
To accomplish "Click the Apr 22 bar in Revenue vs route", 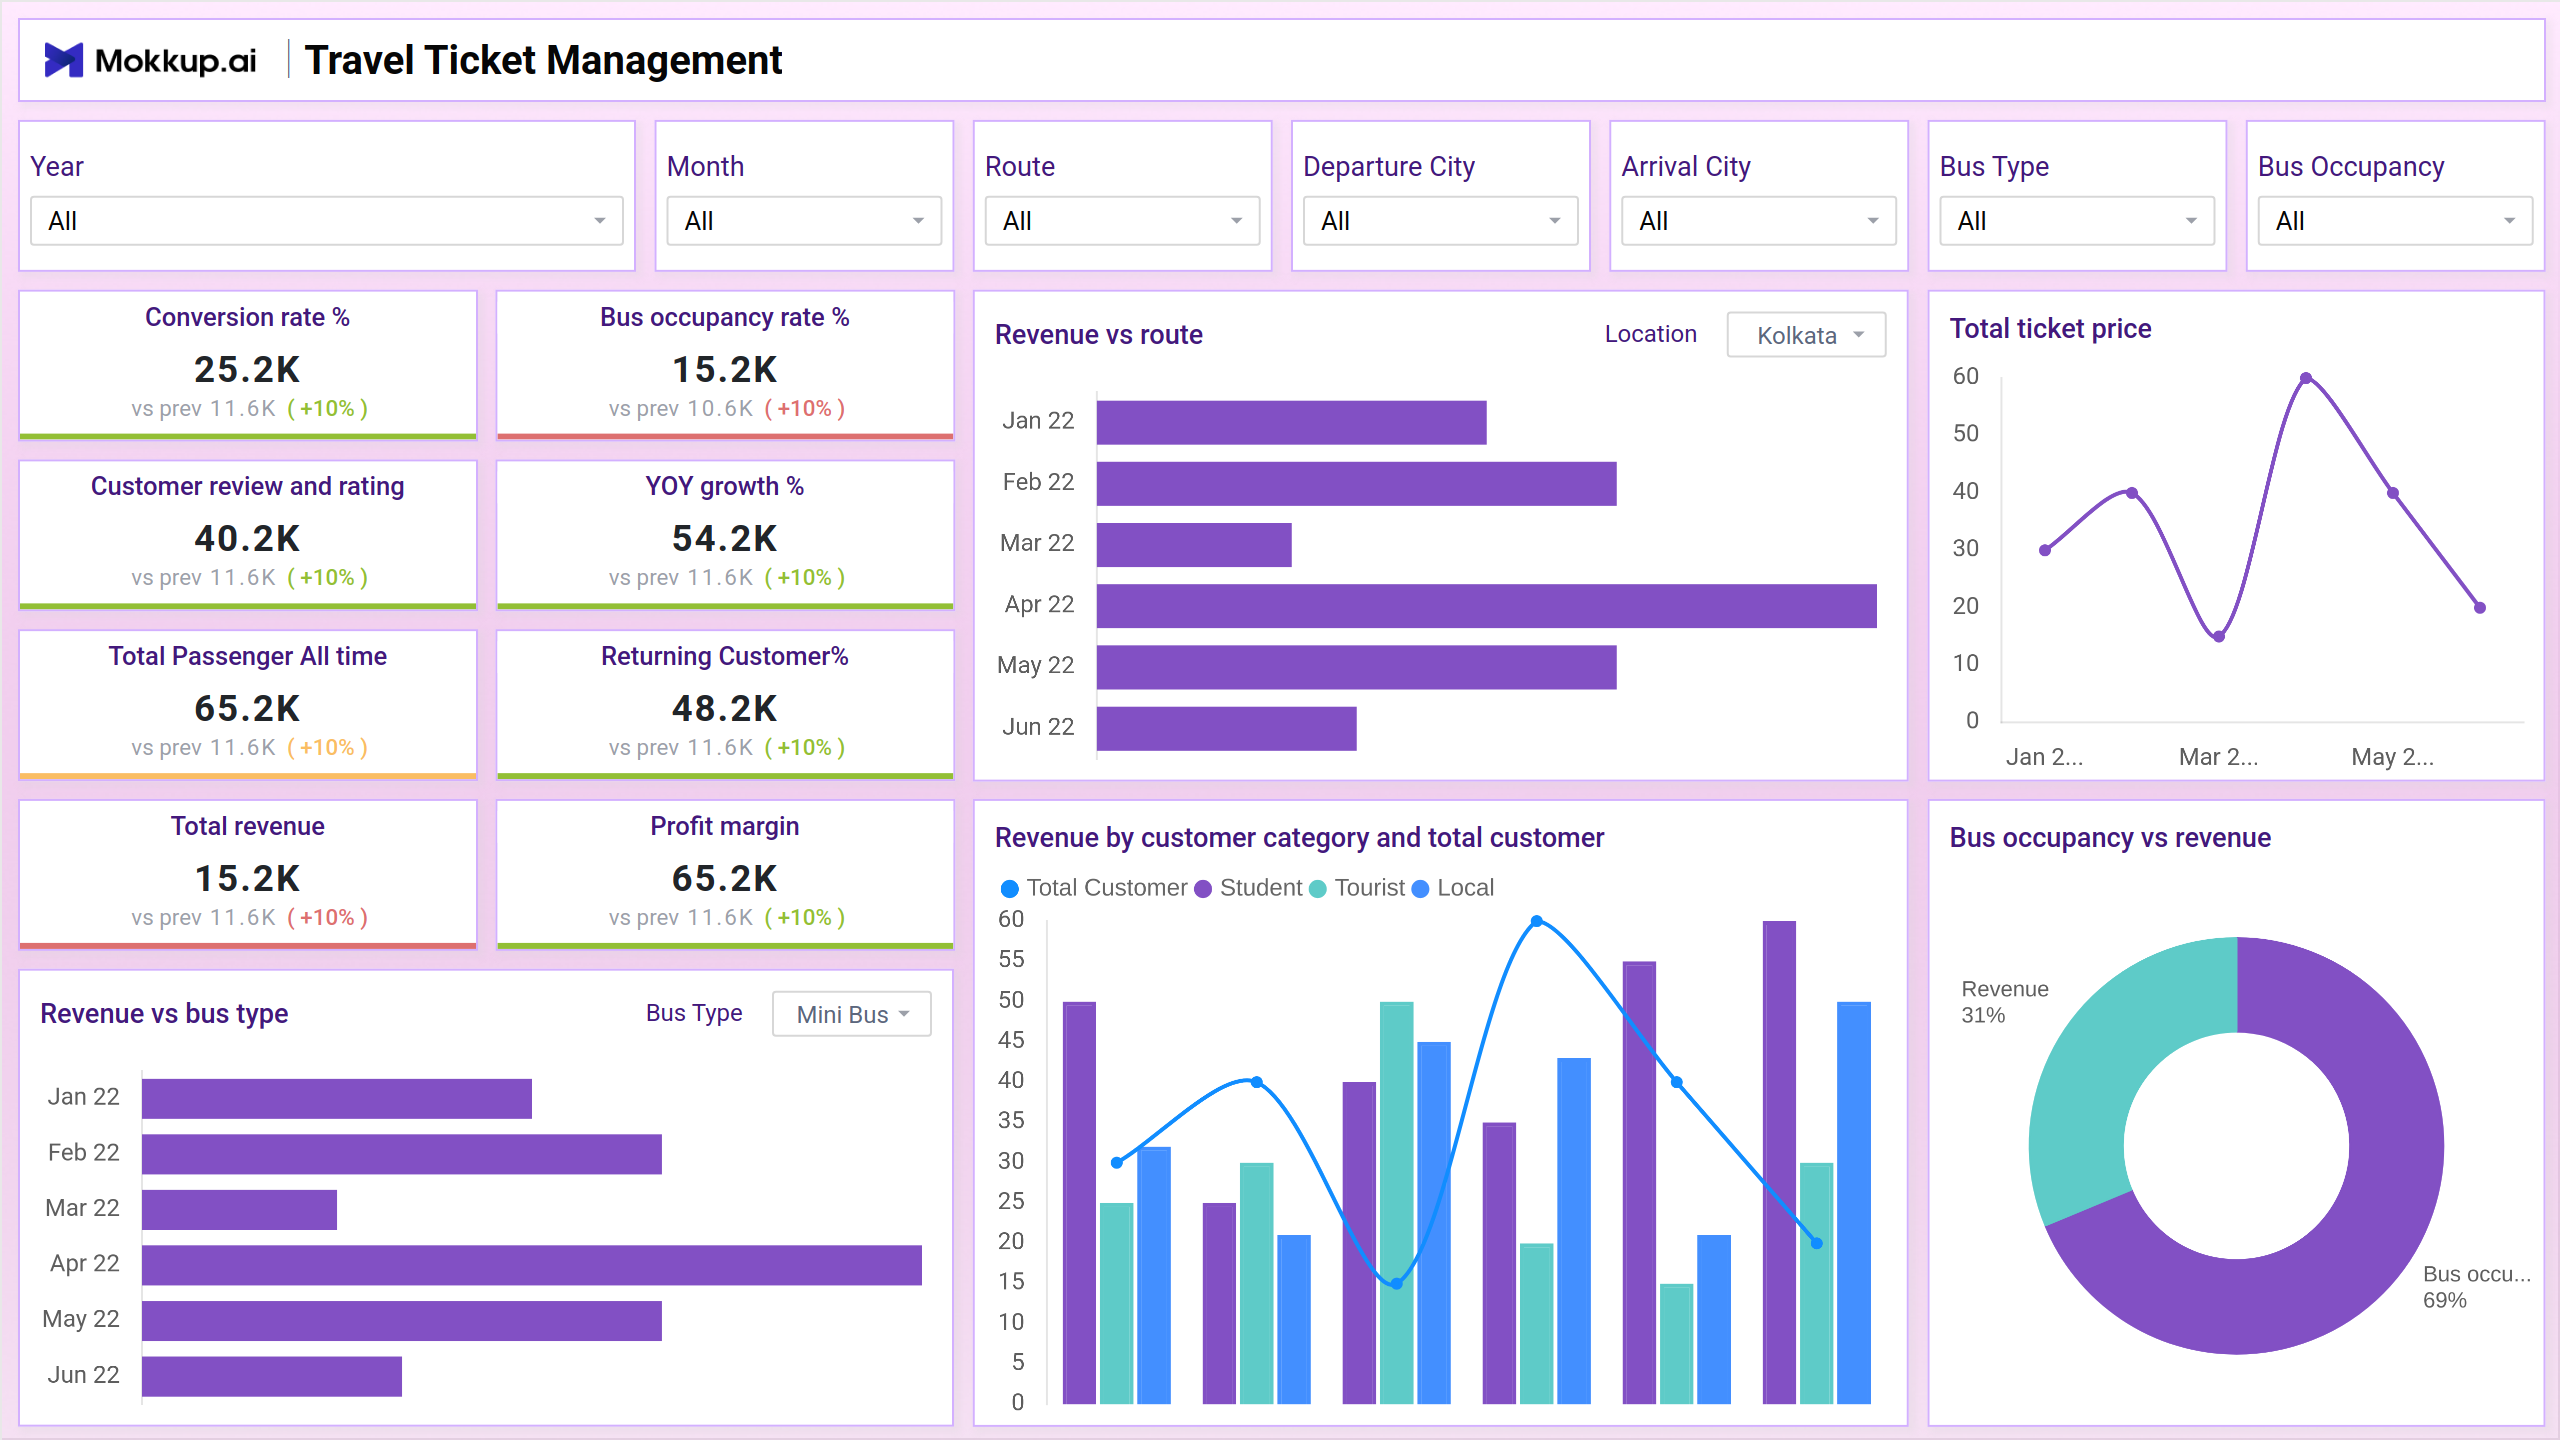I will point(1486,606).
